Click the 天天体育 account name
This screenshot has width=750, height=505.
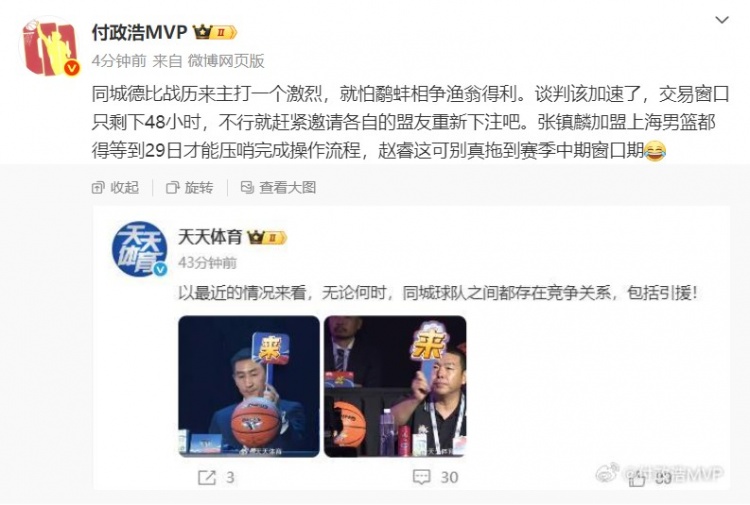(x=210, y=237)
